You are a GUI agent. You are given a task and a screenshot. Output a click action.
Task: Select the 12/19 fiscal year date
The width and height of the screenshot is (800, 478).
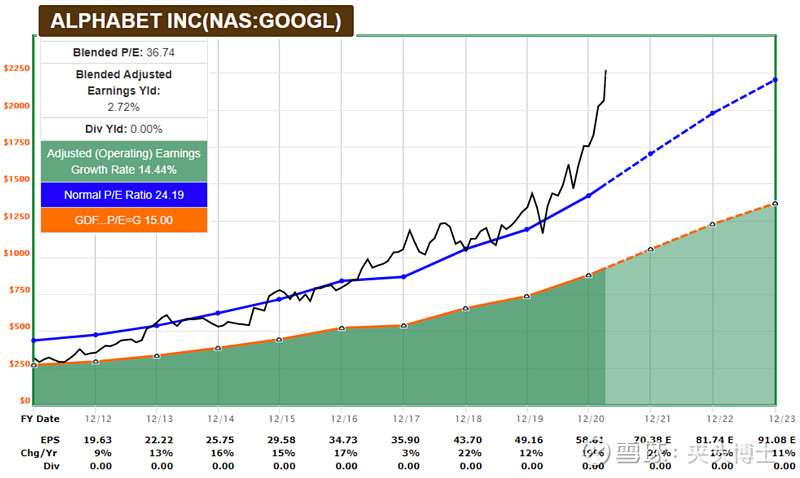pos(530,419)
